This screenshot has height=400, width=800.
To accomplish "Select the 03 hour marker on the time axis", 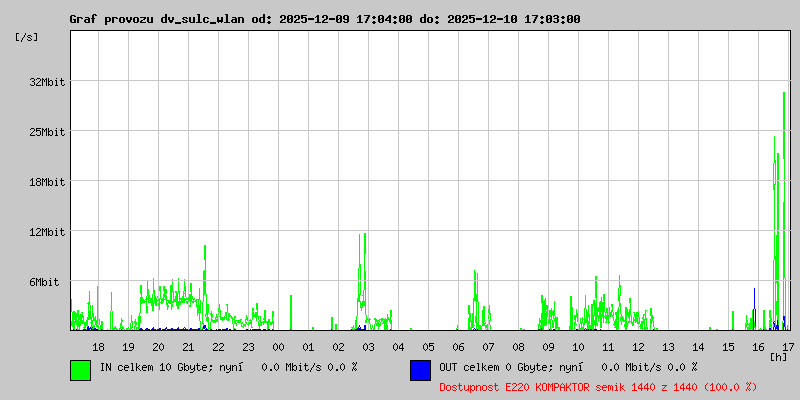I will pyautogui.click(x=368, y=346).
